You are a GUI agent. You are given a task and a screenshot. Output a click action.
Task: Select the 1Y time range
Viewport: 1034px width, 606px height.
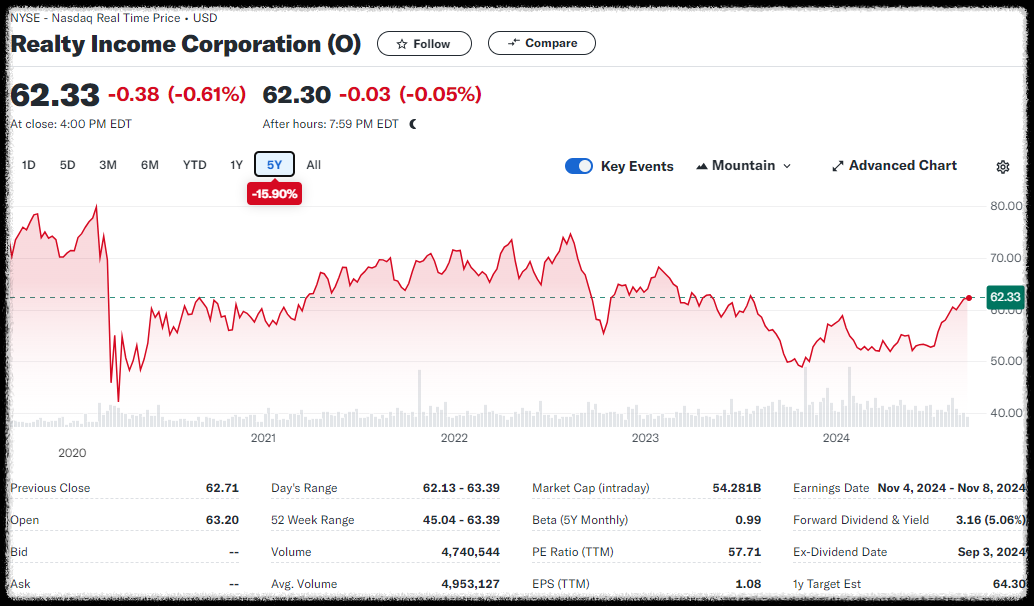point(236,165)
